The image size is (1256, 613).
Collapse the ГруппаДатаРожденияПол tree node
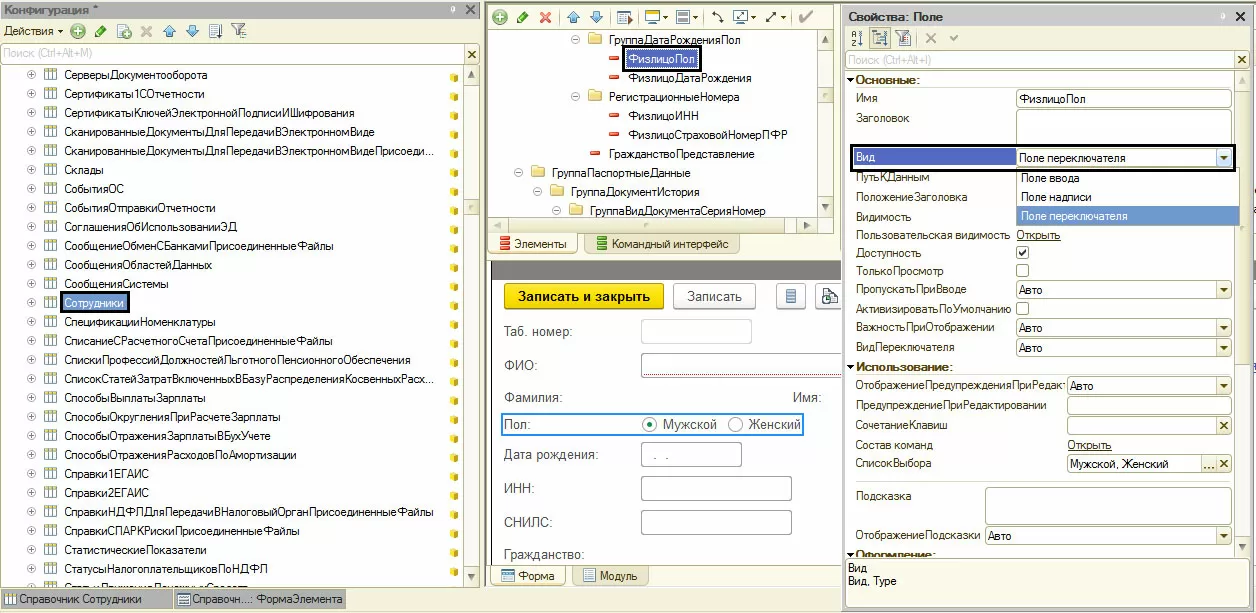click(x=575, y=40)
